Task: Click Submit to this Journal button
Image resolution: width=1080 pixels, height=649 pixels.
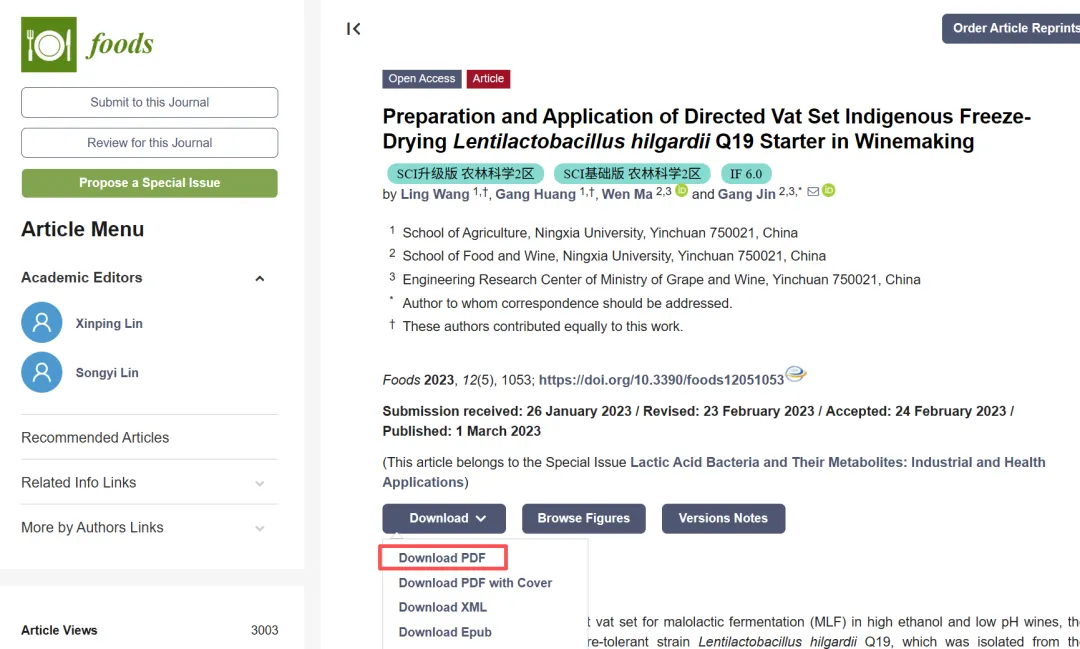Action: pyautogui.click(x=149, y=103)
